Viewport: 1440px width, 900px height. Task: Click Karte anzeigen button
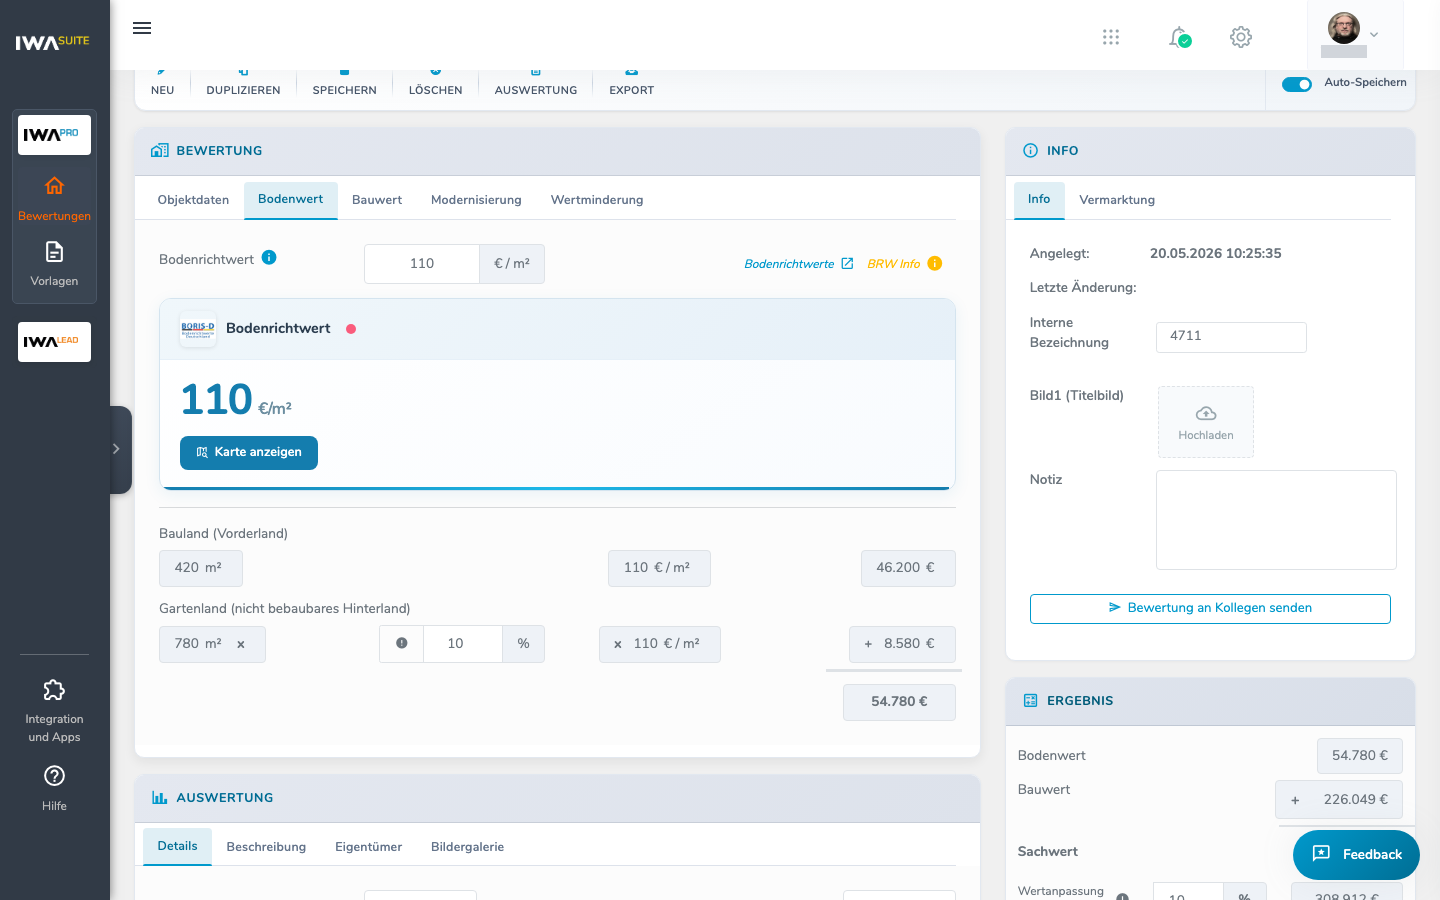click(x=249, y=452)
